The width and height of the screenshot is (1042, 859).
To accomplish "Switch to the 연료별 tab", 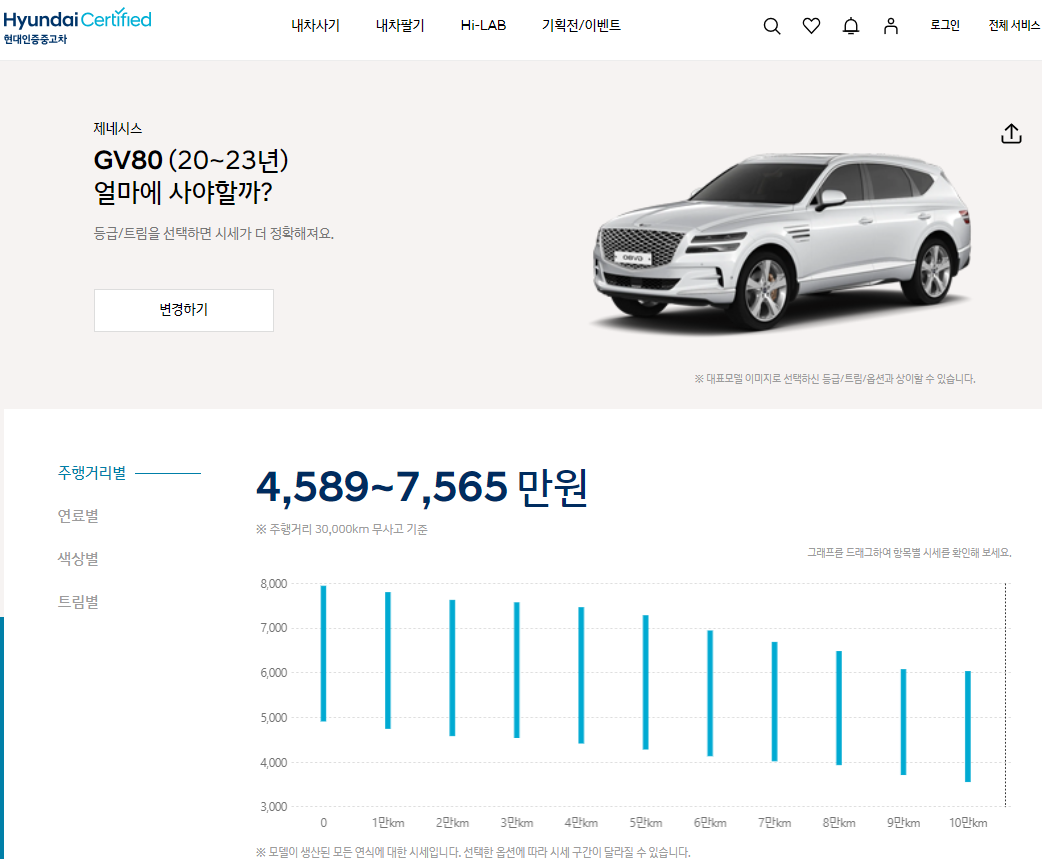I will pos(78,516).
